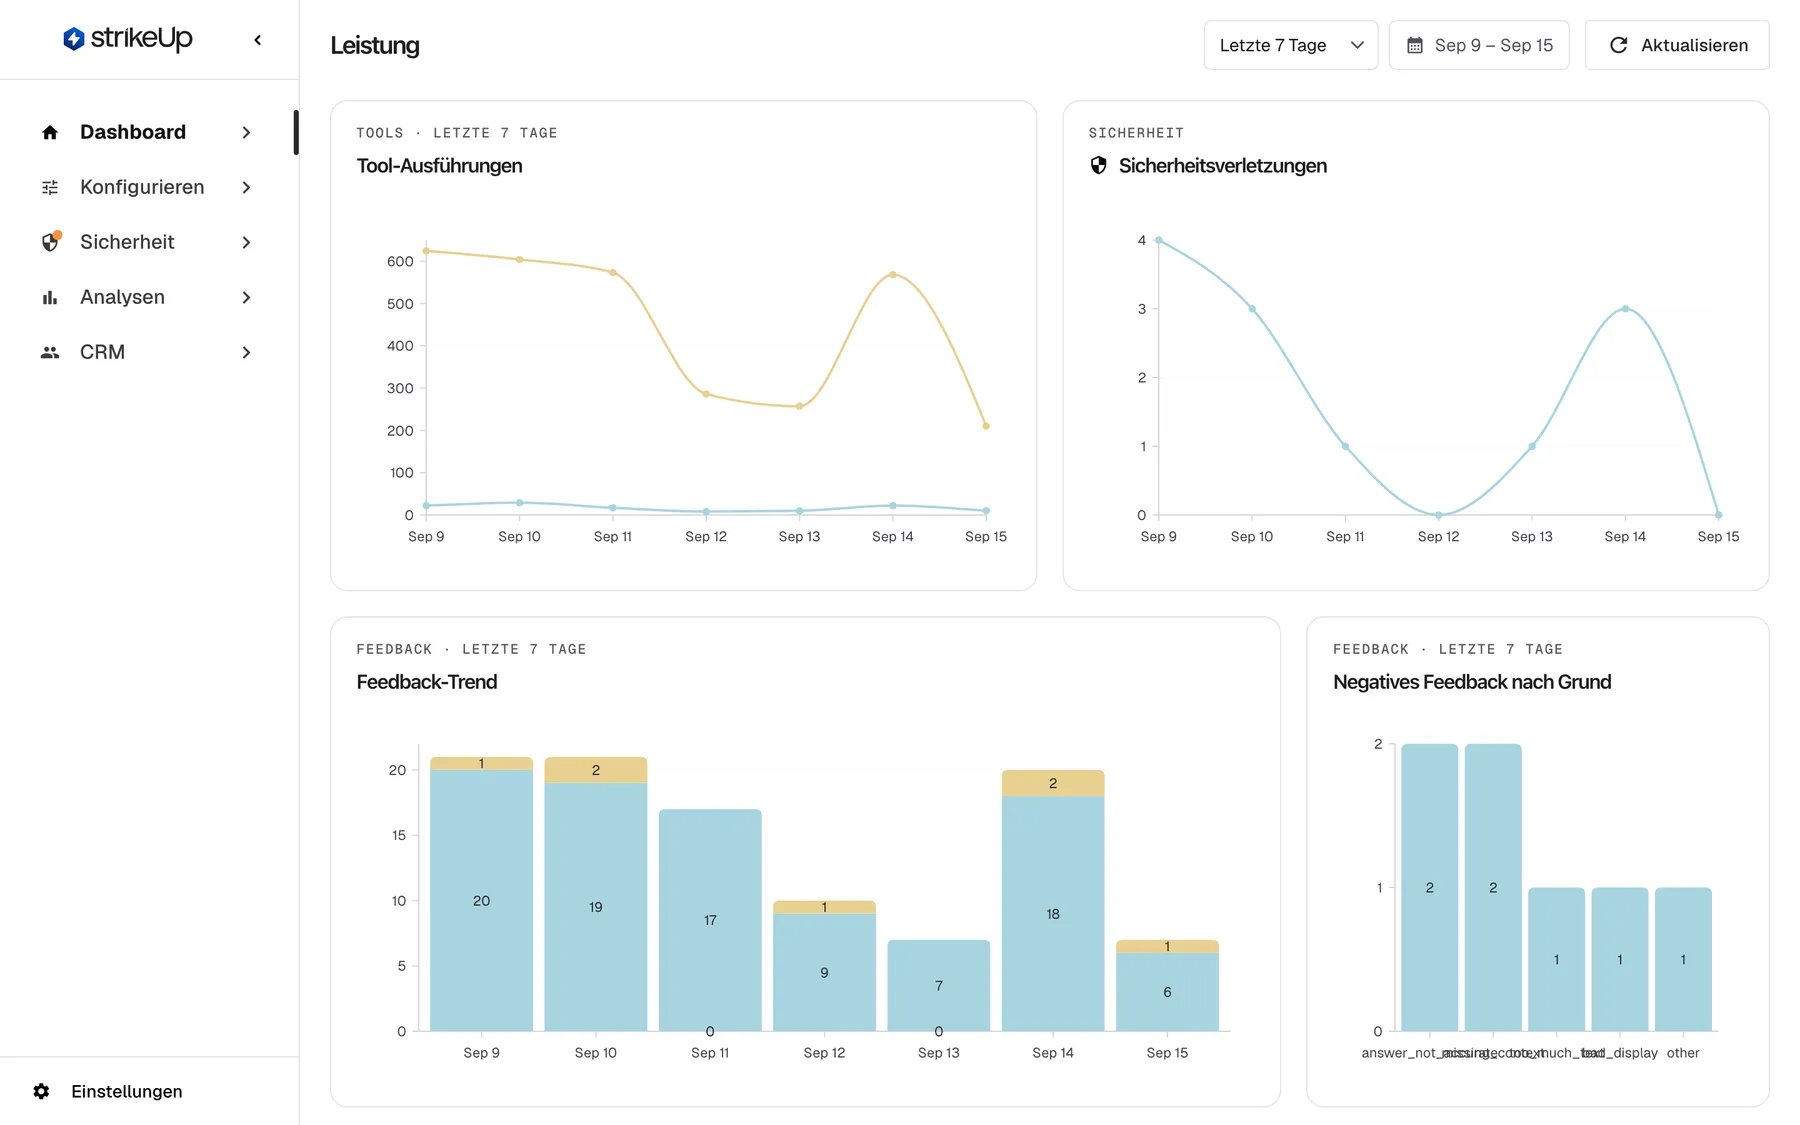Click the Sep 14 point on Sicherheitsverletzungen chart
This screenshot has width=1800, height=1125.
point(1625,309)
